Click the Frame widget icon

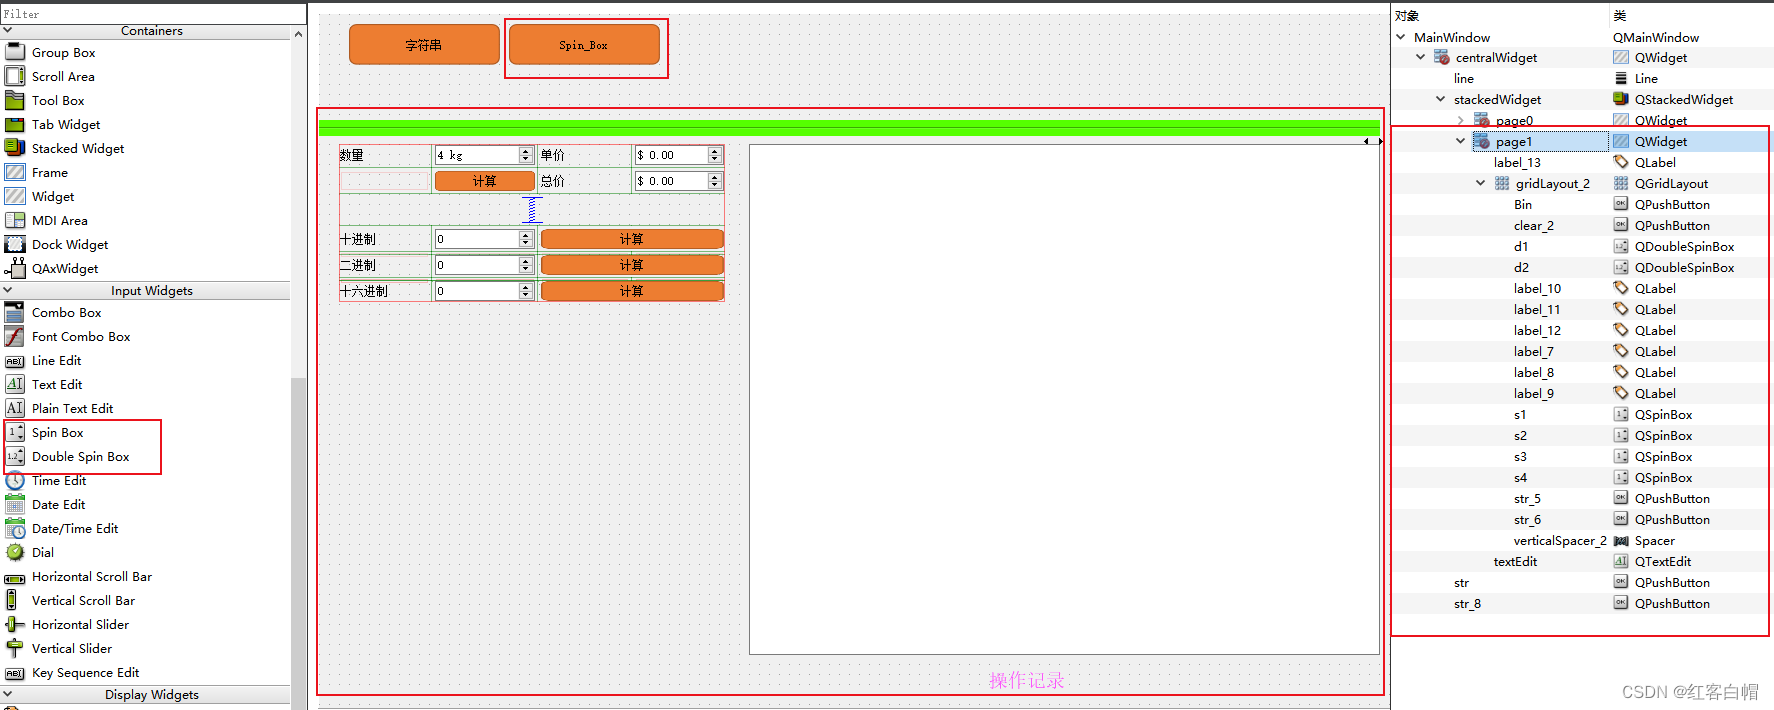click(x=15, y=172)
